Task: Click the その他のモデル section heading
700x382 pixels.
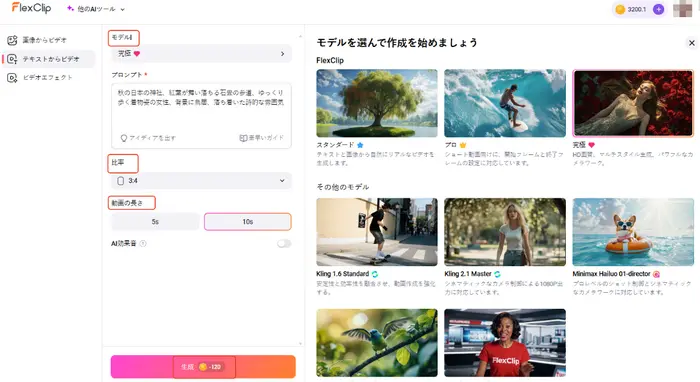Action: tap(343, 187)
